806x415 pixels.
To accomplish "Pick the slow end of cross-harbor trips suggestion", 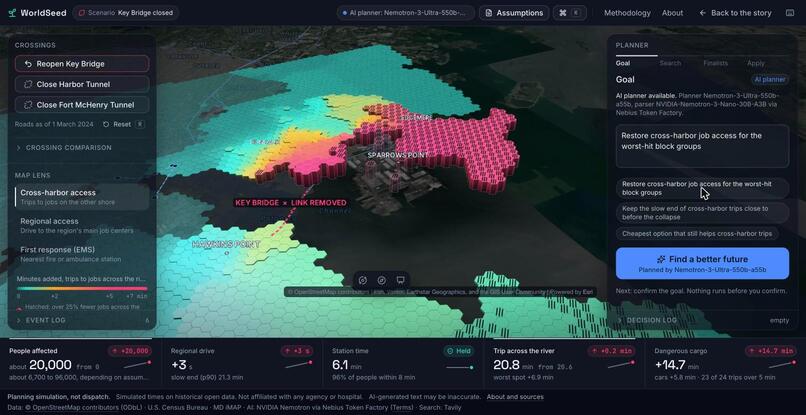I will [702, 213].
